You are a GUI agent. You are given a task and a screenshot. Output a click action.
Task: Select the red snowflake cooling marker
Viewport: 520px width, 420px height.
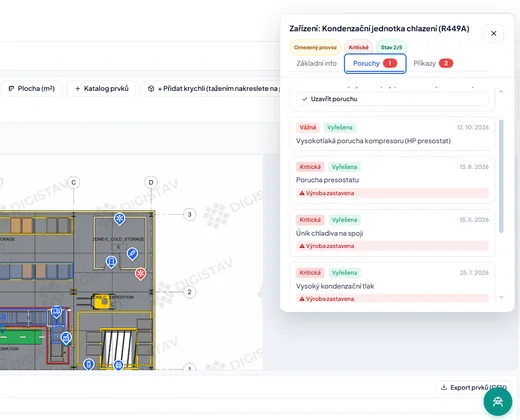tap(141, 274)
